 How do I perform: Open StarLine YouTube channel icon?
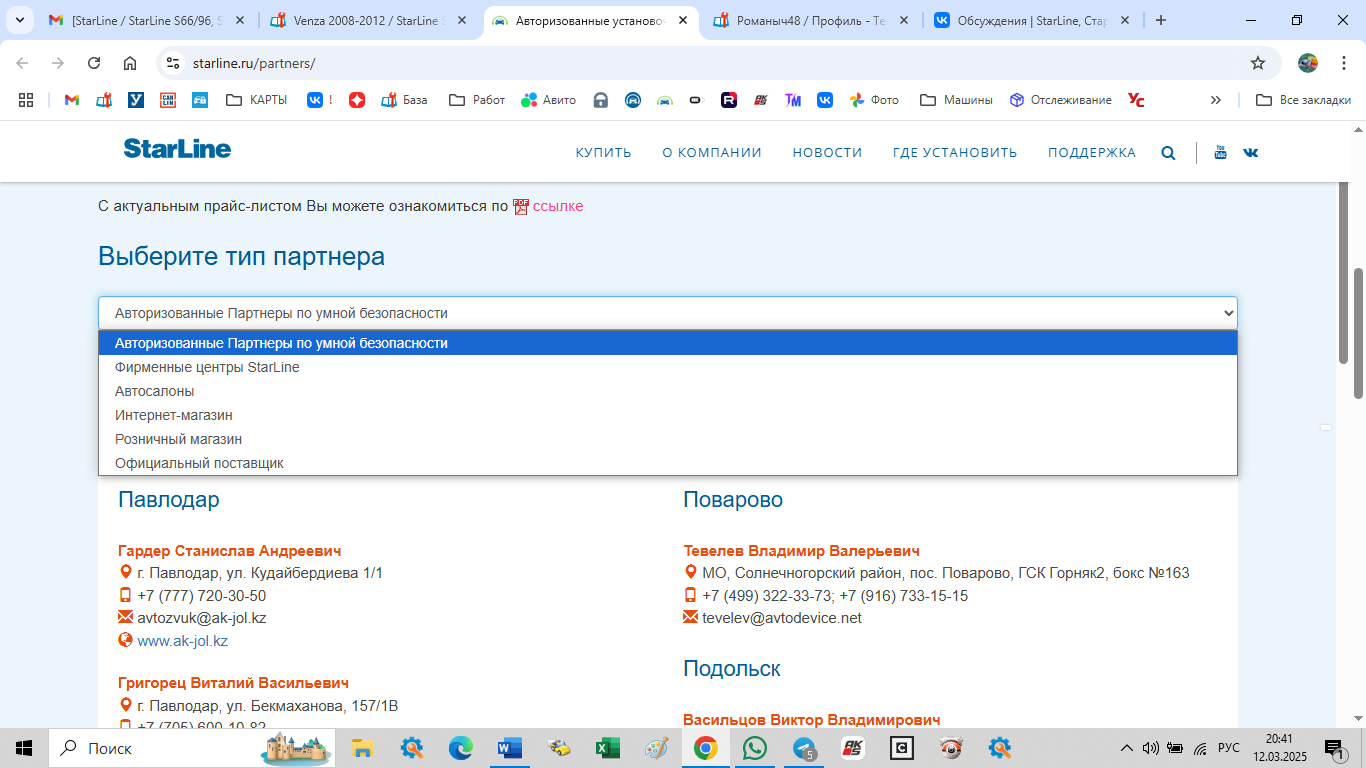point(1220,153)
